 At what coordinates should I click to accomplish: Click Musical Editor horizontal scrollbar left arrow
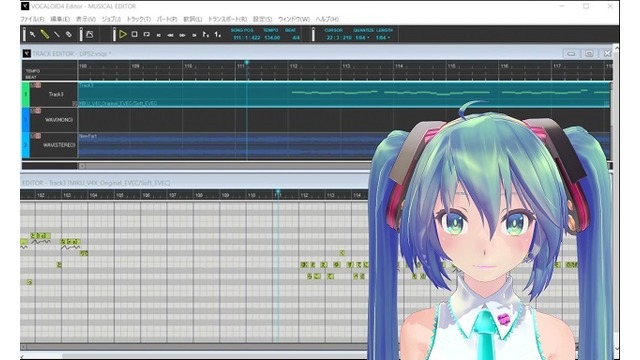click(x=24, y=347)
